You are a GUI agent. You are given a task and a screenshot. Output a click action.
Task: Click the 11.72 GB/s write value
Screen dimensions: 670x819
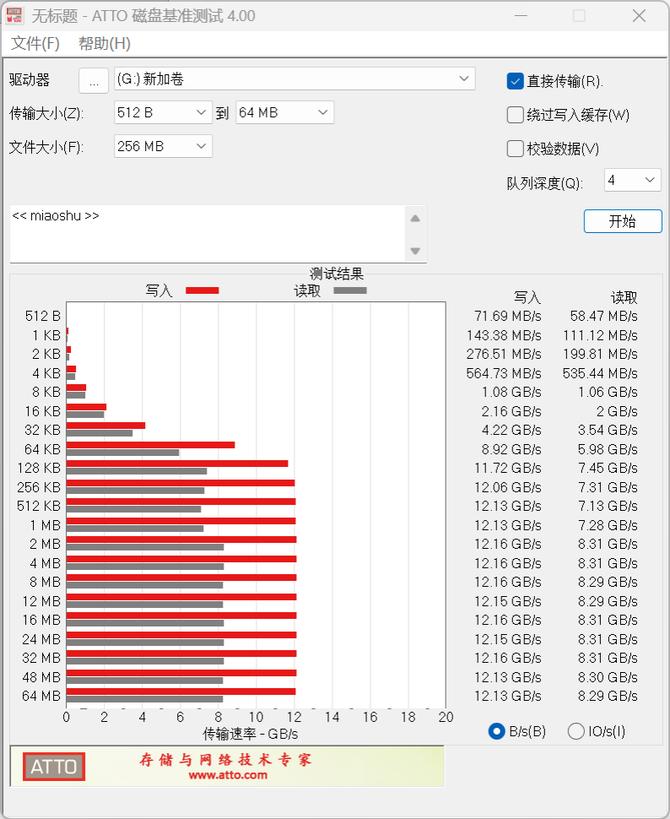pos(508,468)
